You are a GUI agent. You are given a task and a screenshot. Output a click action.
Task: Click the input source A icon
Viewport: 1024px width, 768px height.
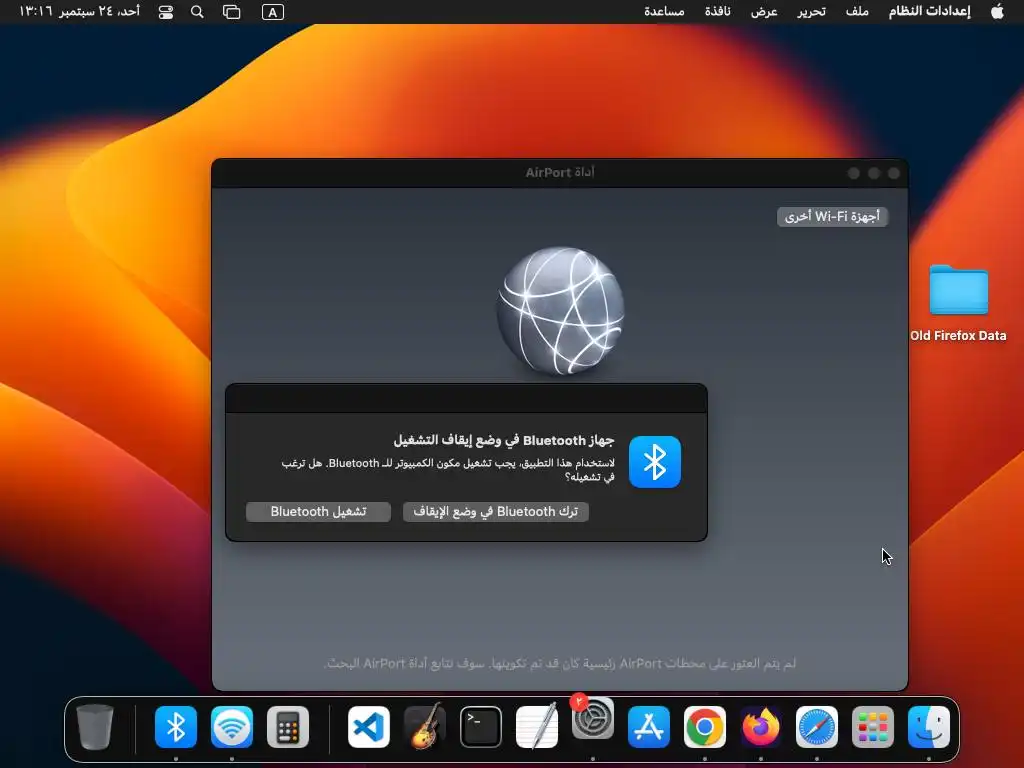[x=272, y=12]
